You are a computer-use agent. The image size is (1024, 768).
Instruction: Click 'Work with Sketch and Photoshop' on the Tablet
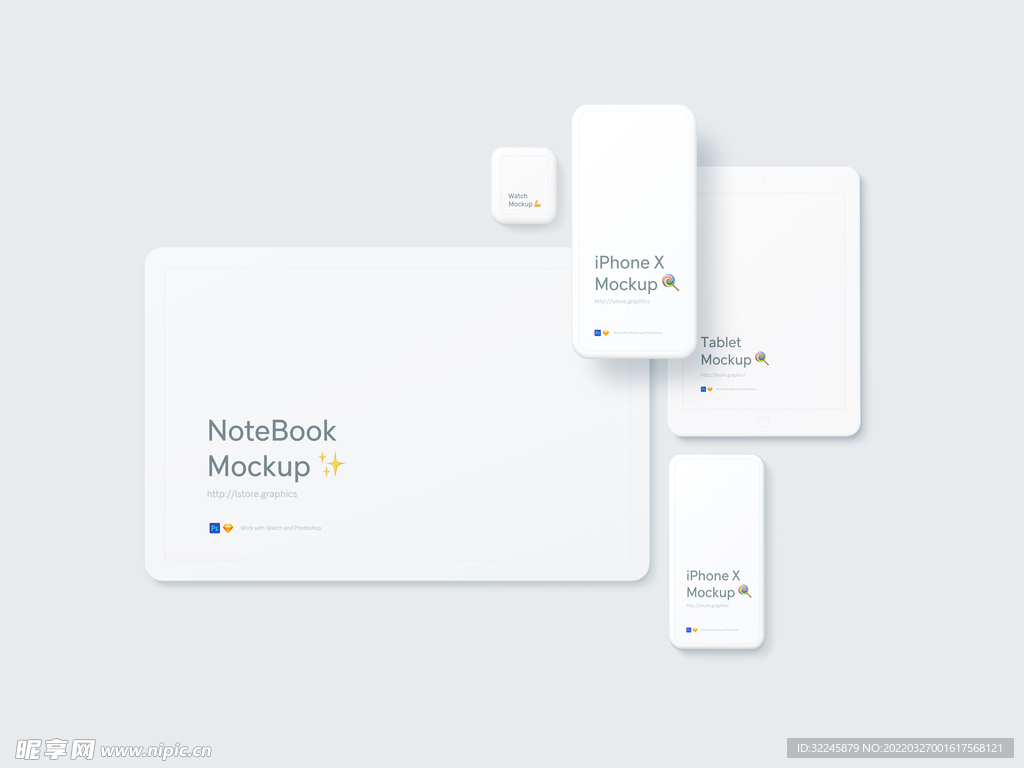coord(736,389)
